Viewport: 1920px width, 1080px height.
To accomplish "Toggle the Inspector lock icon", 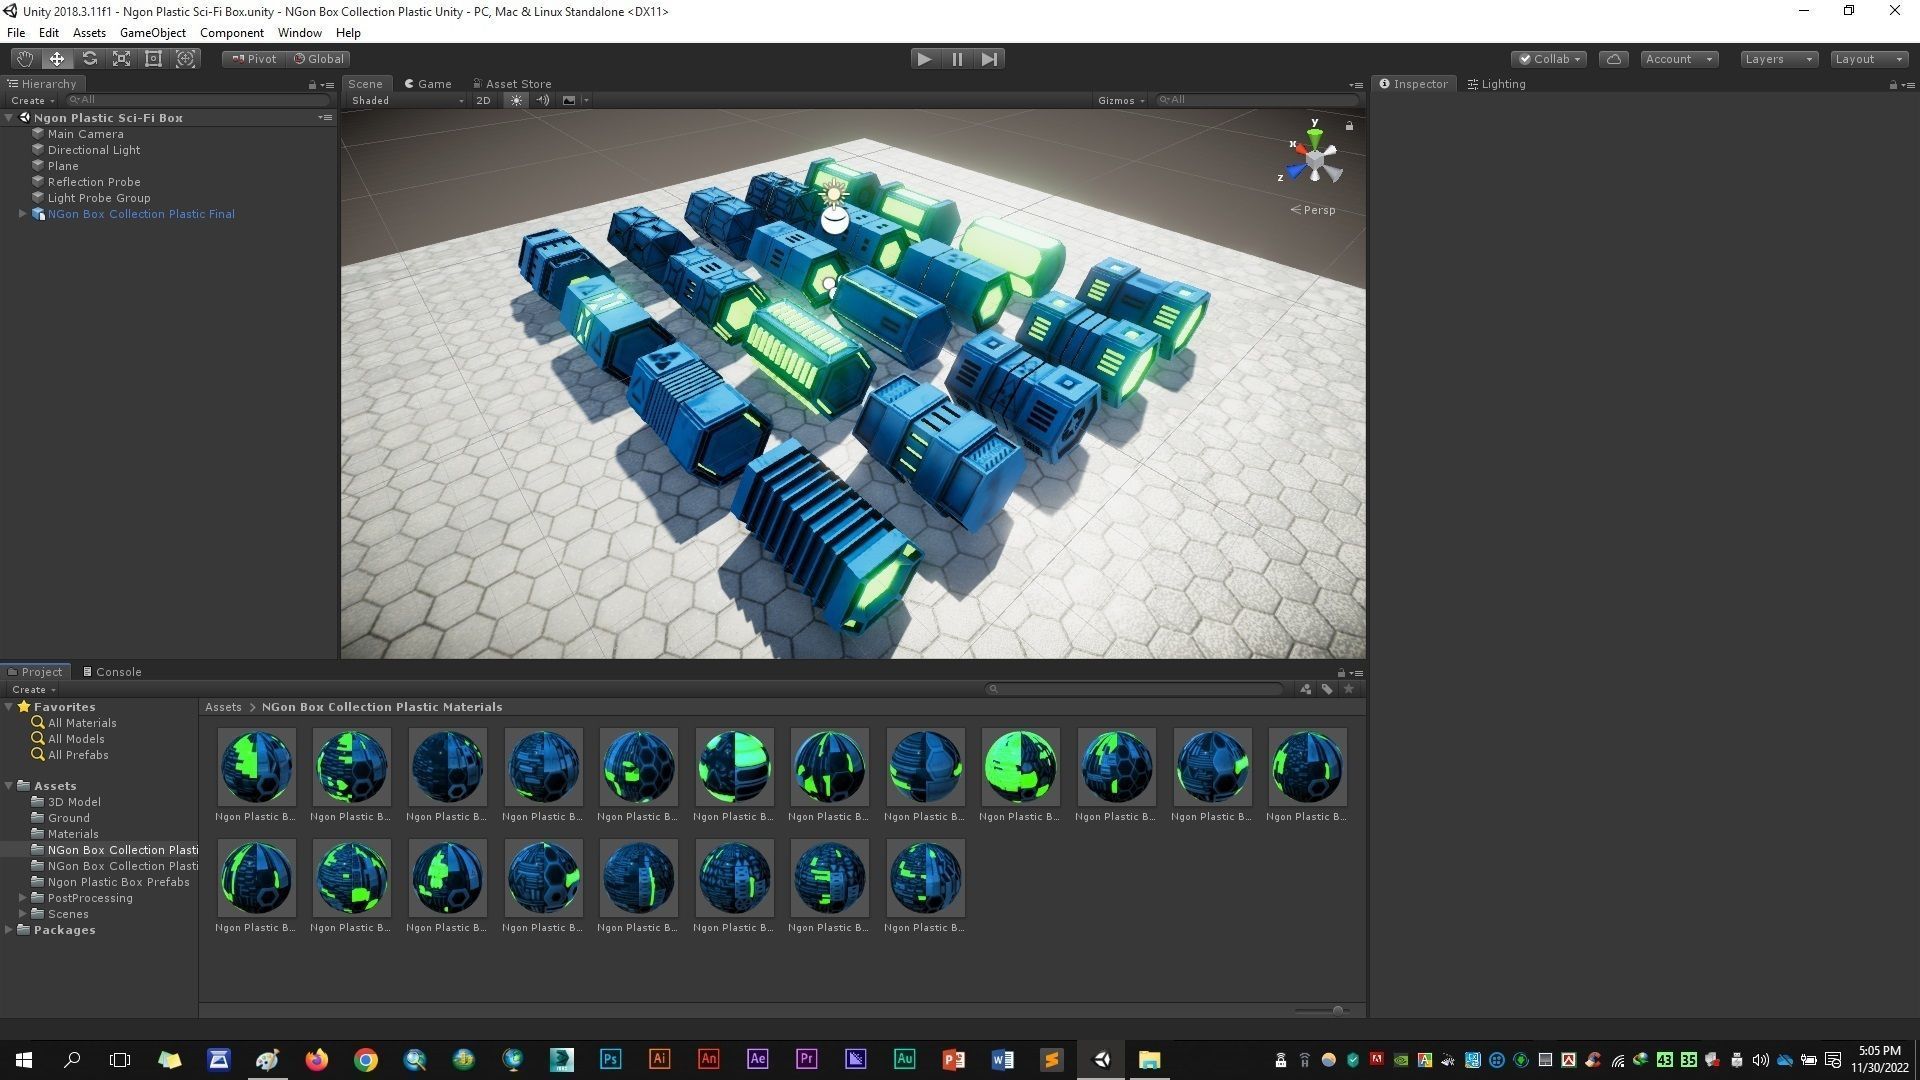I will 1893,85.
